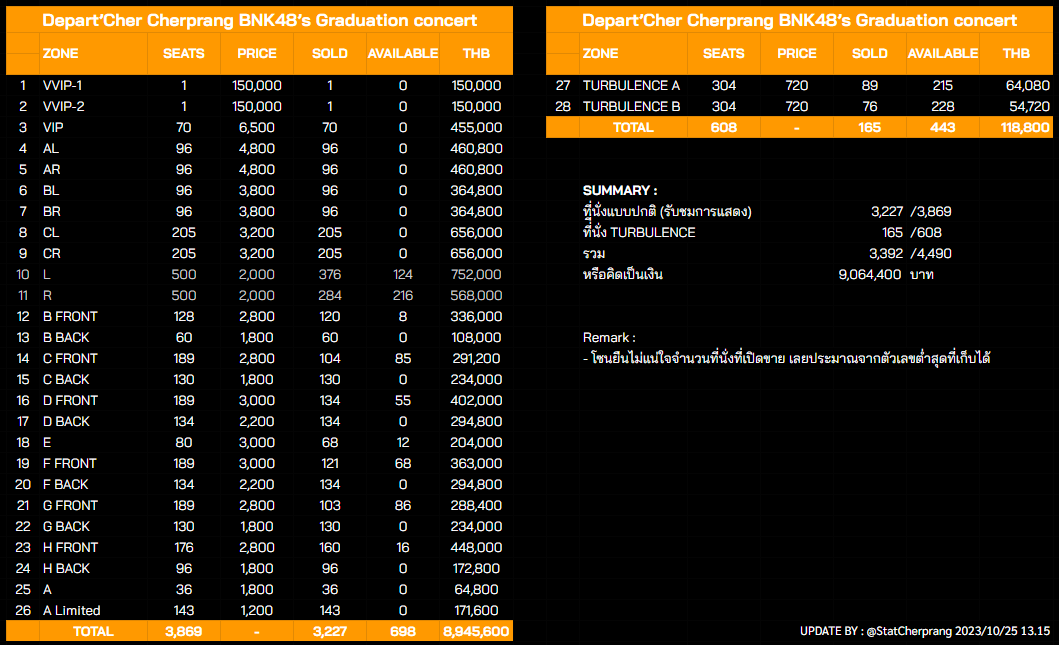Viewport: 1059px width, 645px height.
Task: Click the left table total seats 3,869
Action: pos(184,631)
